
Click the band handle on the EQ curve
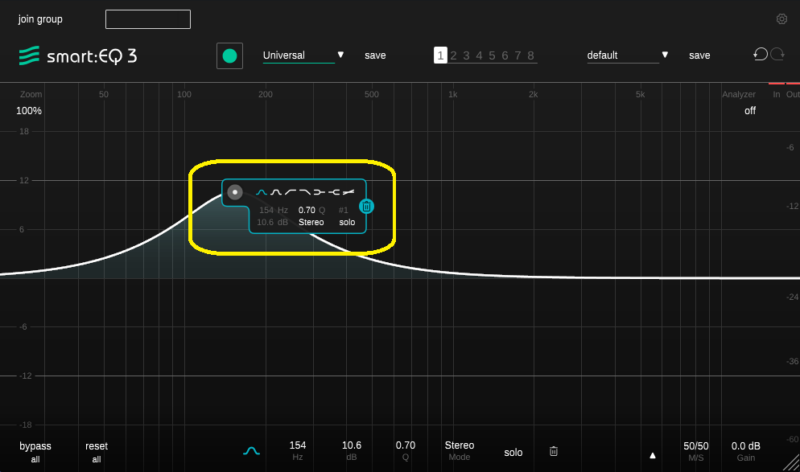(234, 192)
